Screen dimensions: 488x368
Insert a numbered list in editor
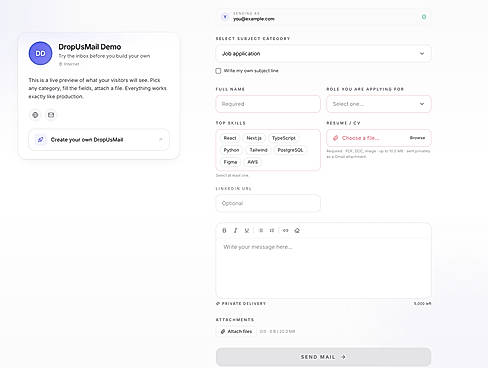[x=272, y=230]
